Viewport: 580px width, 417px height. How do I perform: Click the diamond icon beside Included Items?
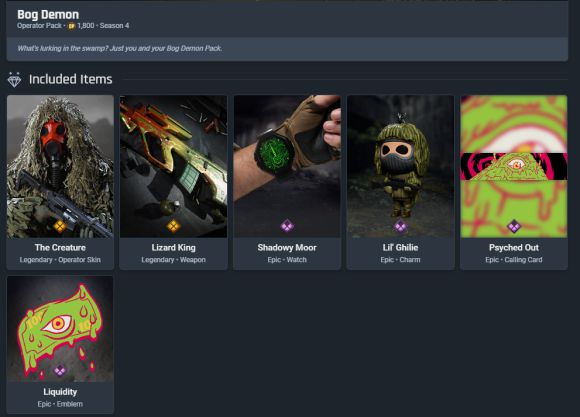point(14,80)
